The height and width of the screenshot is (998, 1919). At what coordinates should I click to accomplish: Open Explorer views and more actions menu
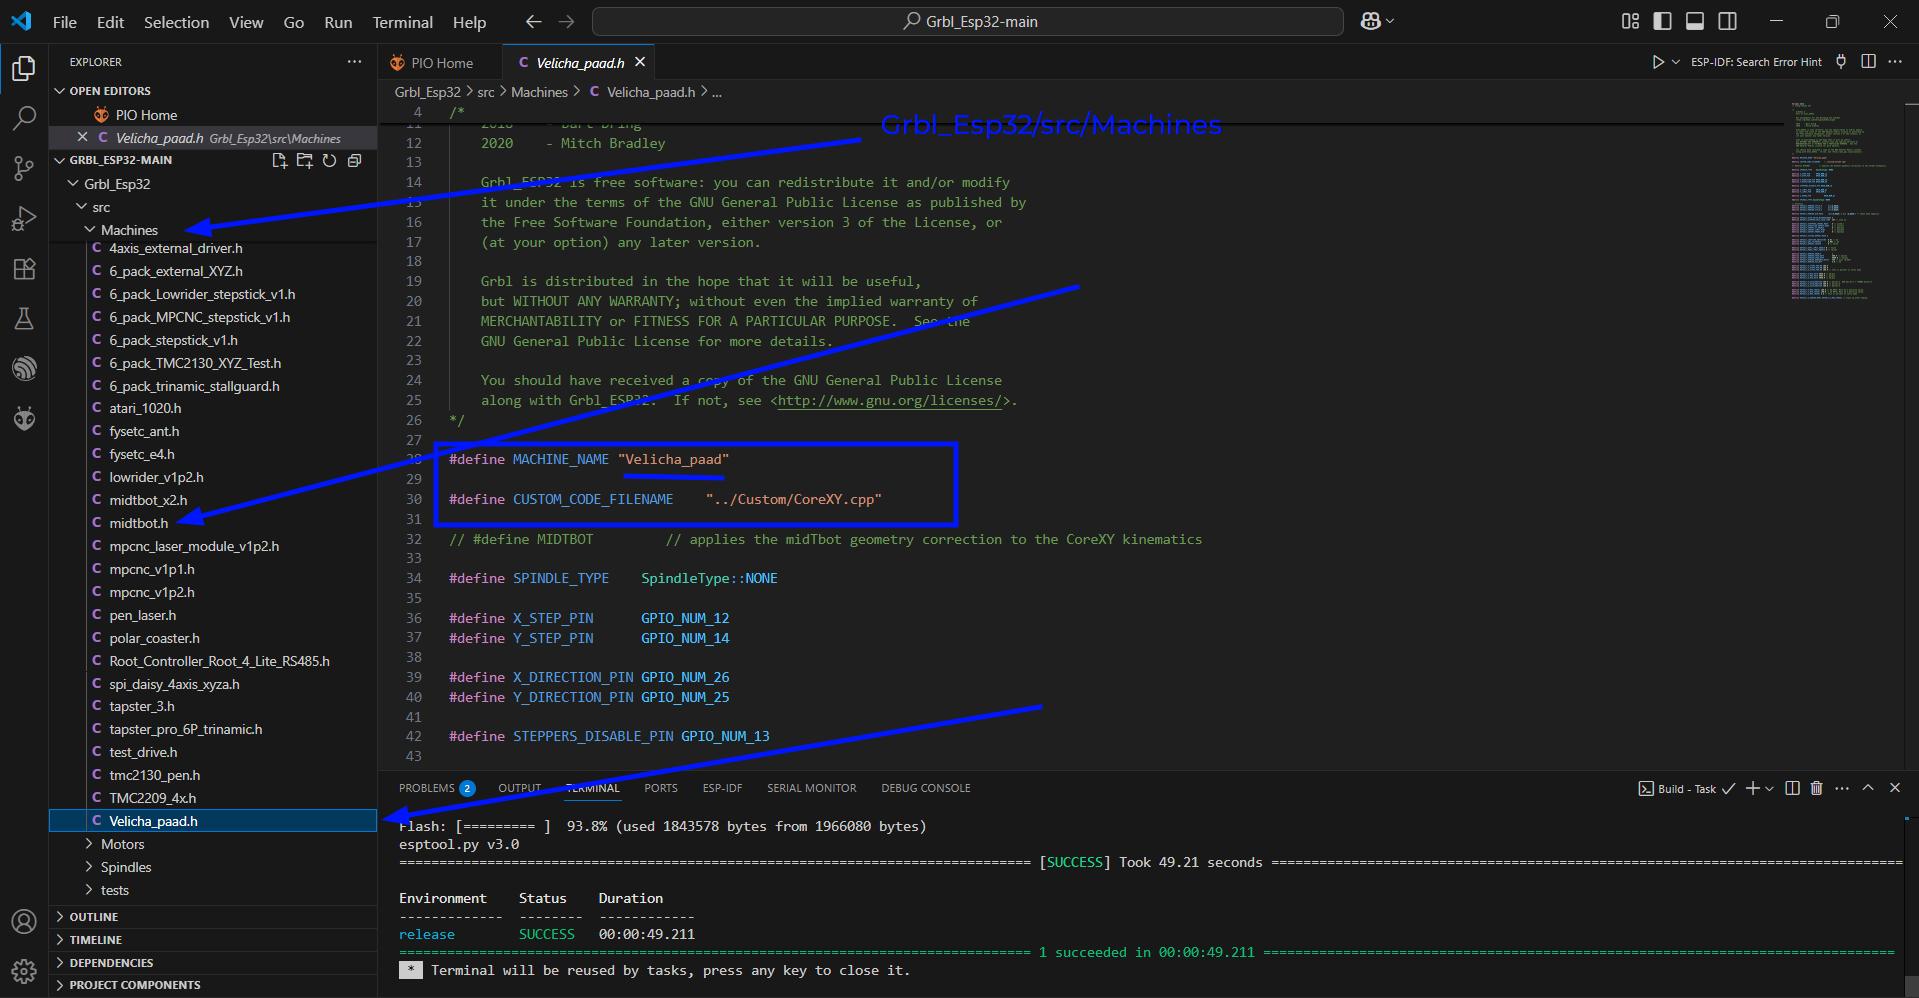pos(354,62)
